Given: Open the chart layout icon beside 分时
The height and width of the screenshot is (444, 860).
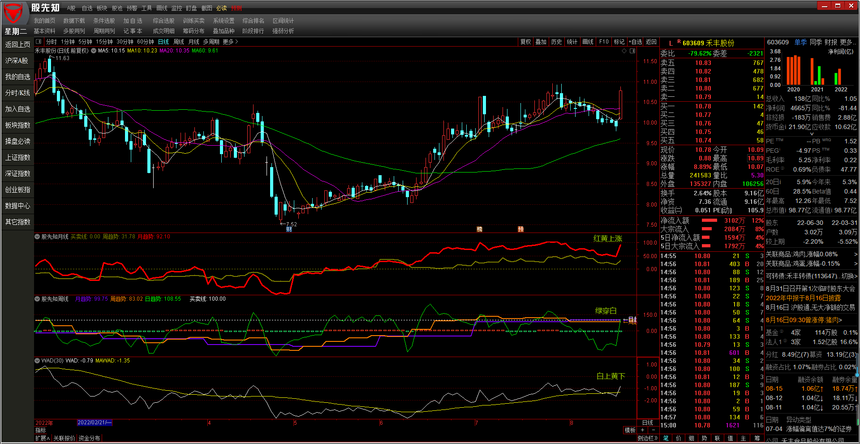Looking at the screenshot, I should pyautogui.click(x=38, y=42).
